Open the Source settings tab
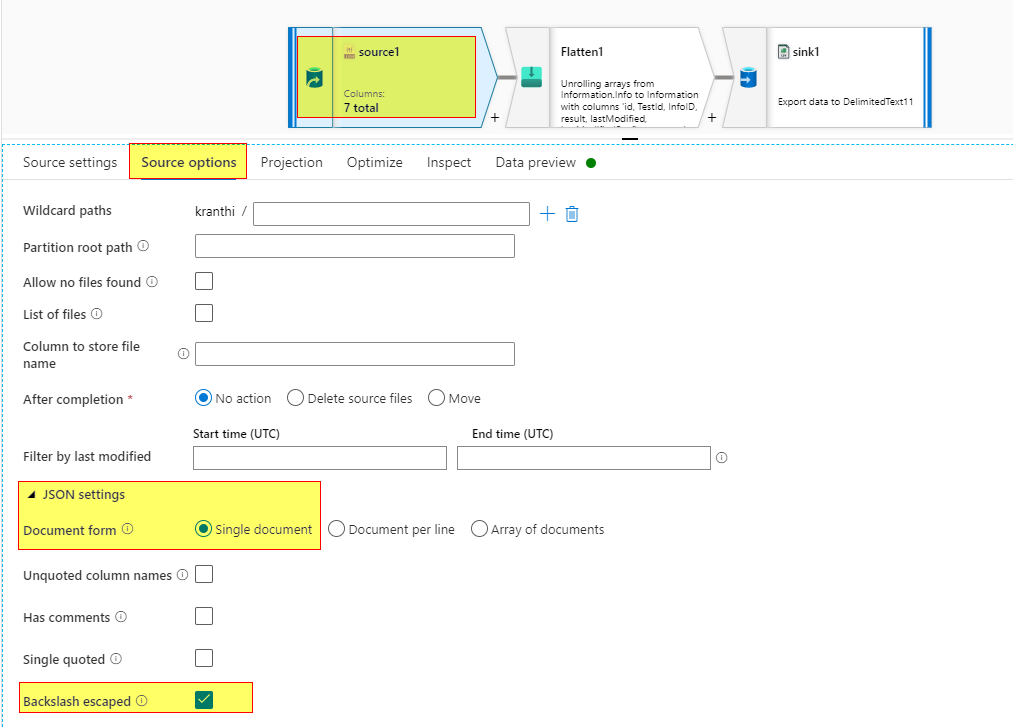 pyautogui.click(x=70, y=162)
